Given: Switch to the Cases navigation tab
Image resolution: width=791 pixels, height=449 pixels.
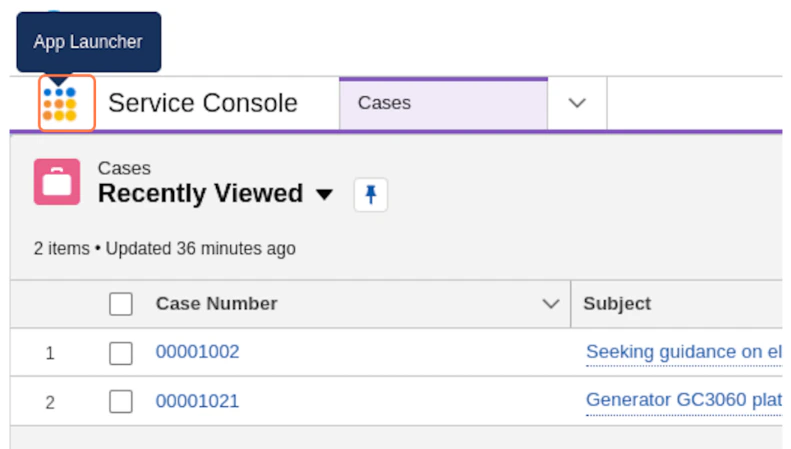Looking at the screenshot, I should [x=385, y=103].
